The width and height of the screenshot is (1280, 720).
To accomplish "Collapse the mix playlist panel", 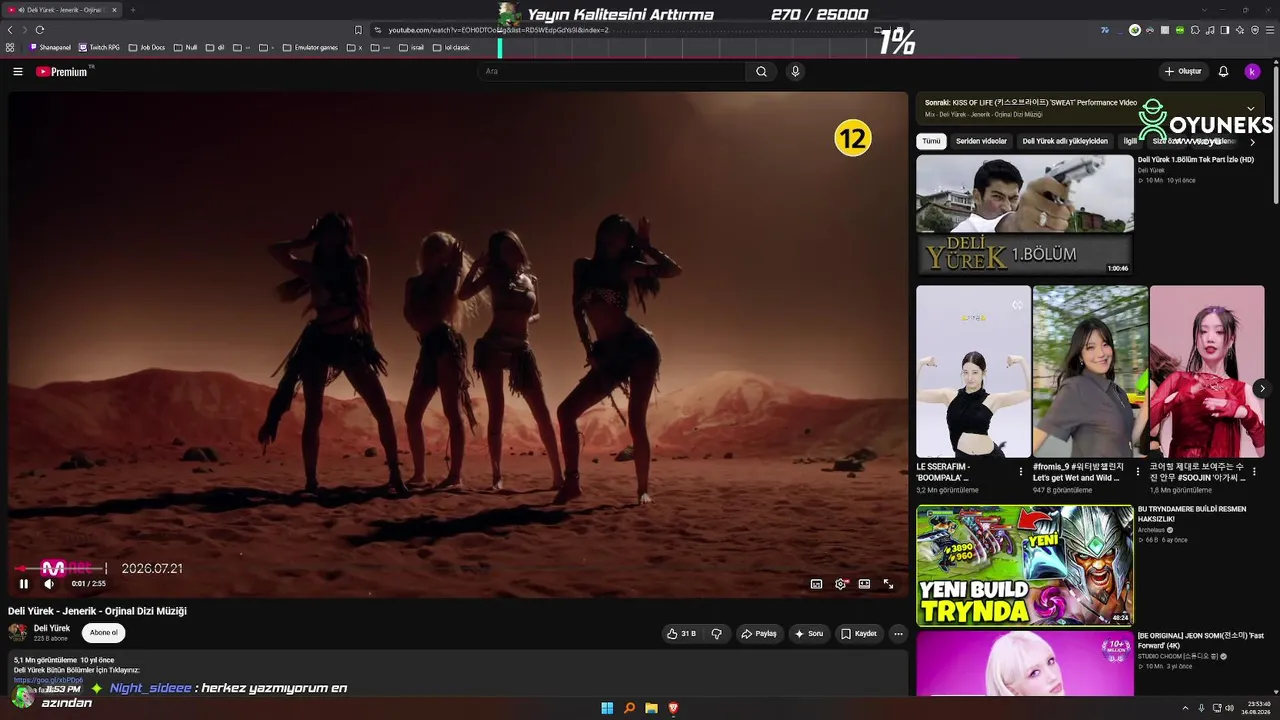I will [x=1250, y=108].
